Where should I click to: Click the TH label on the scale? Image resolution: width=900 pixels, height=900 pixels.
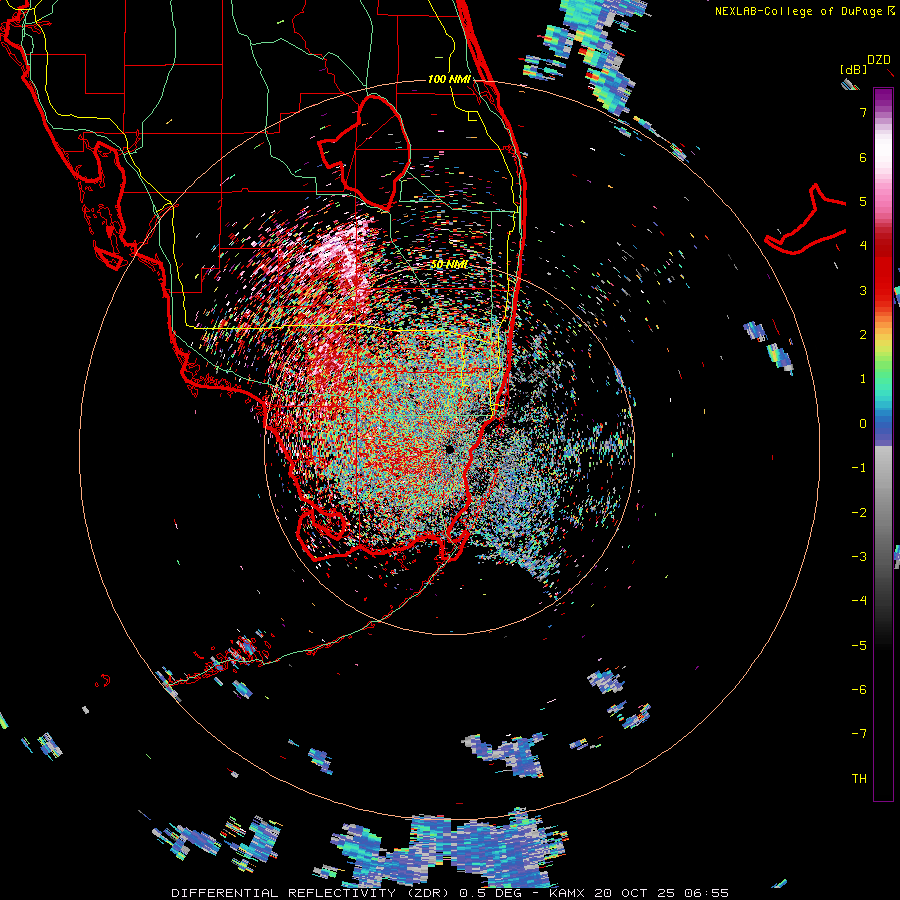tap(859, 778)
